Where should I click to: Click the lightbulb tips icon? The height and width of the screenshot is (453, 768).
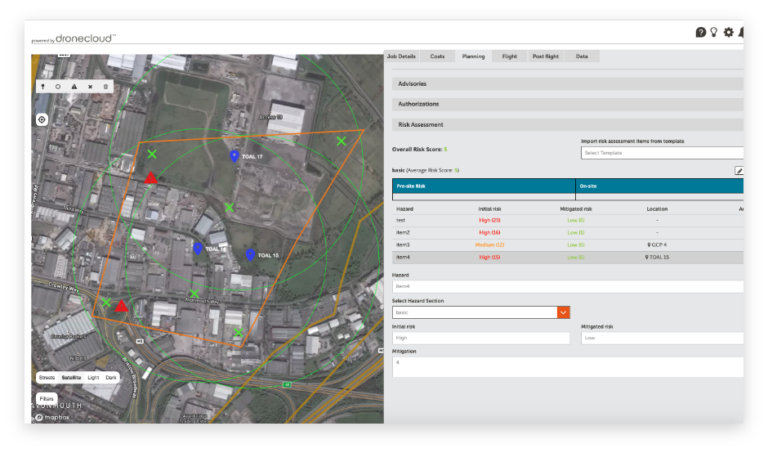pos(714,32)
